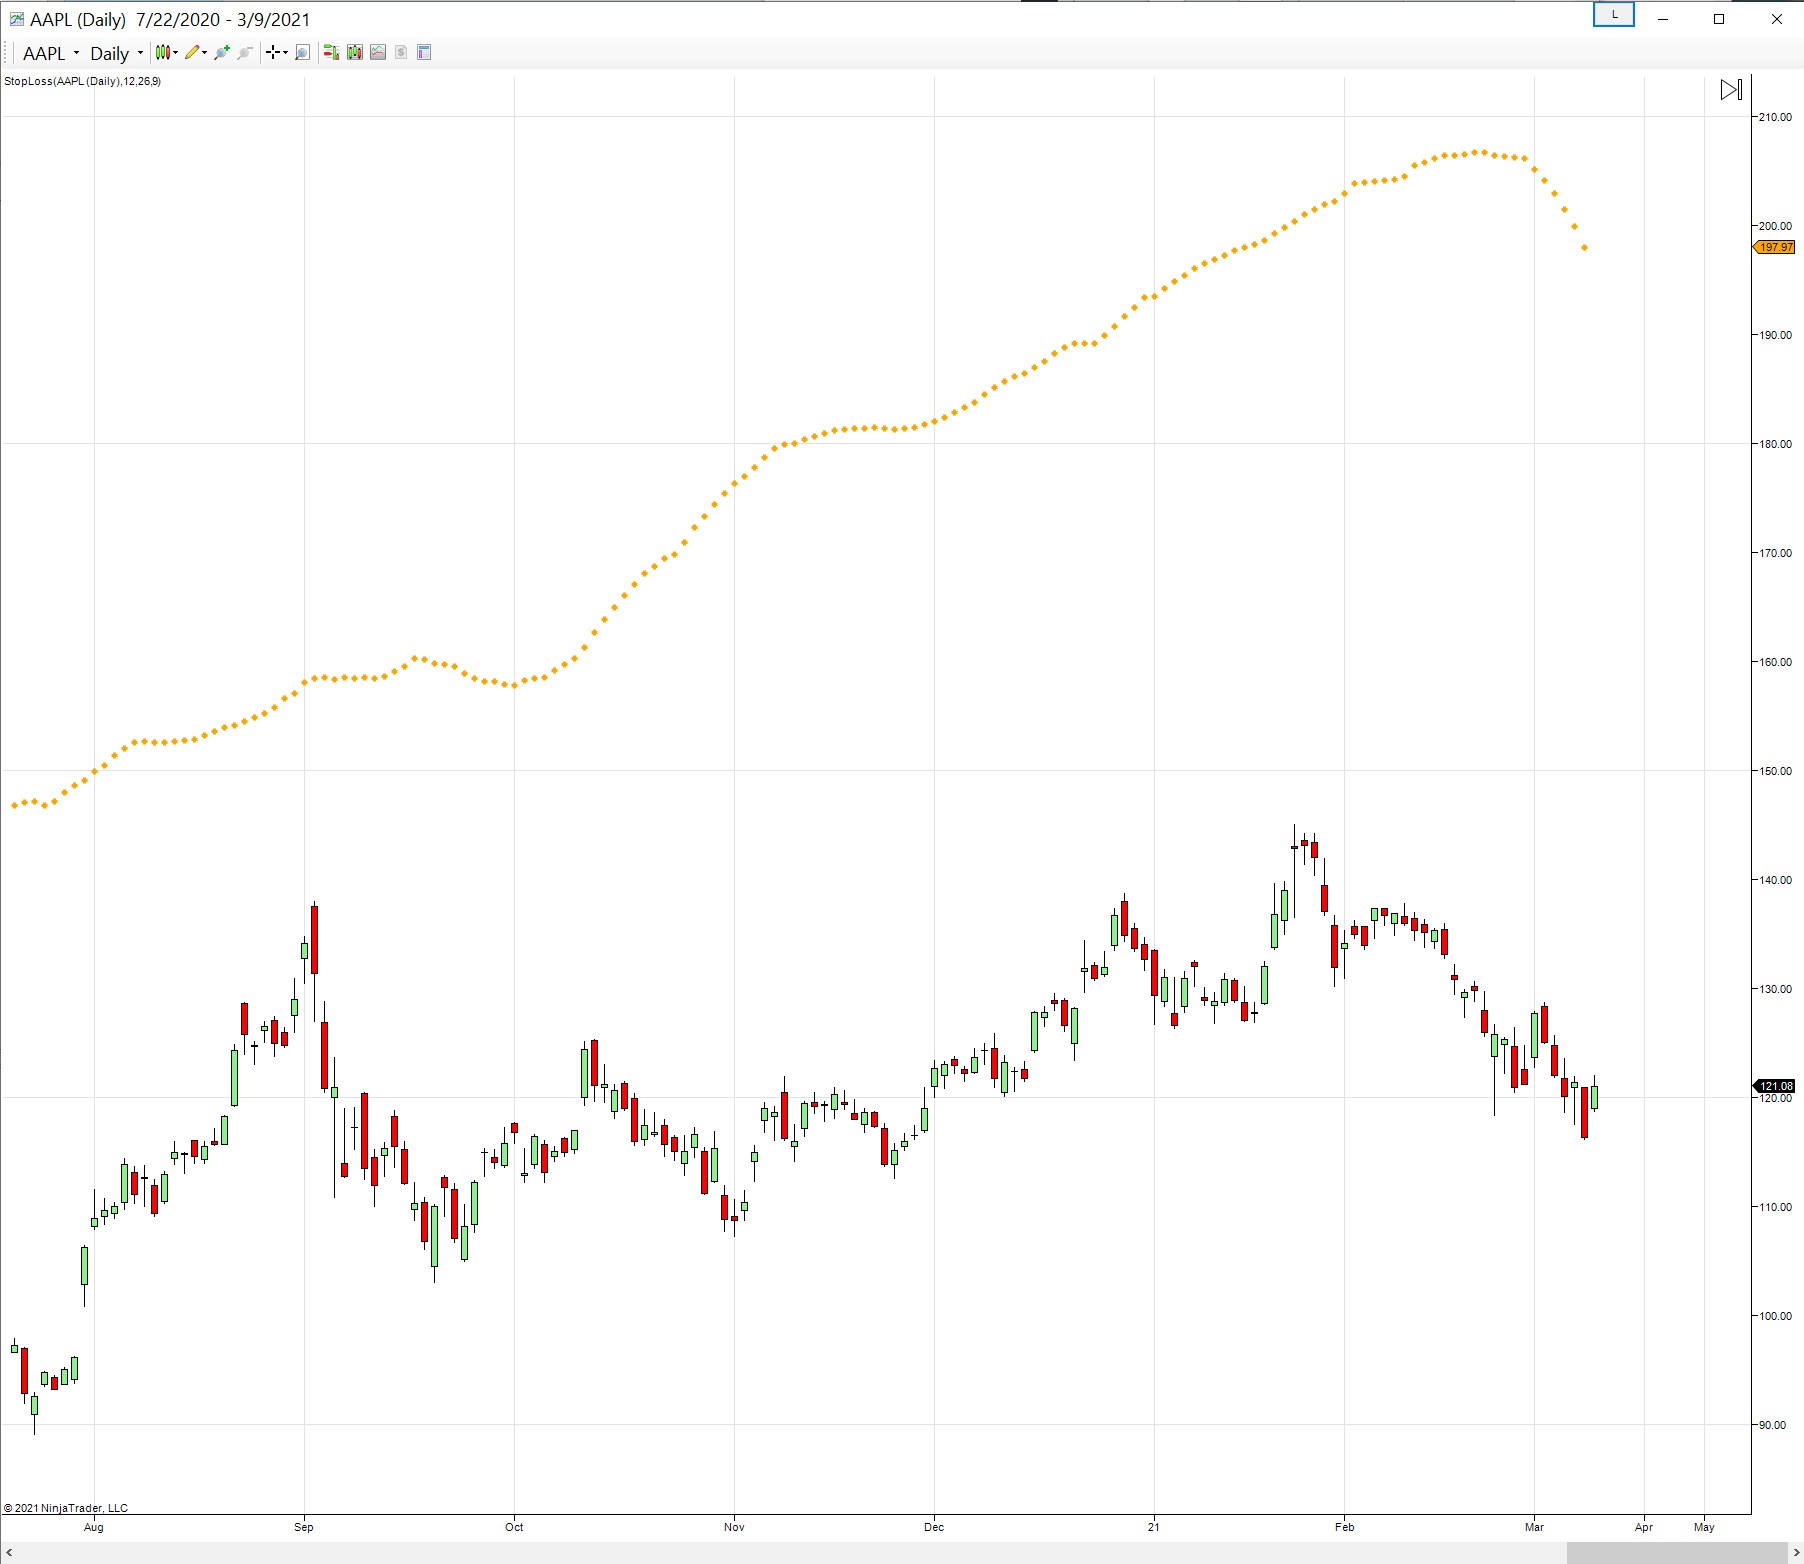Open the AAPL instrument selector dropdown
The height and width of the screenshot is (1564, 1804).
click(x=50, y=53)
